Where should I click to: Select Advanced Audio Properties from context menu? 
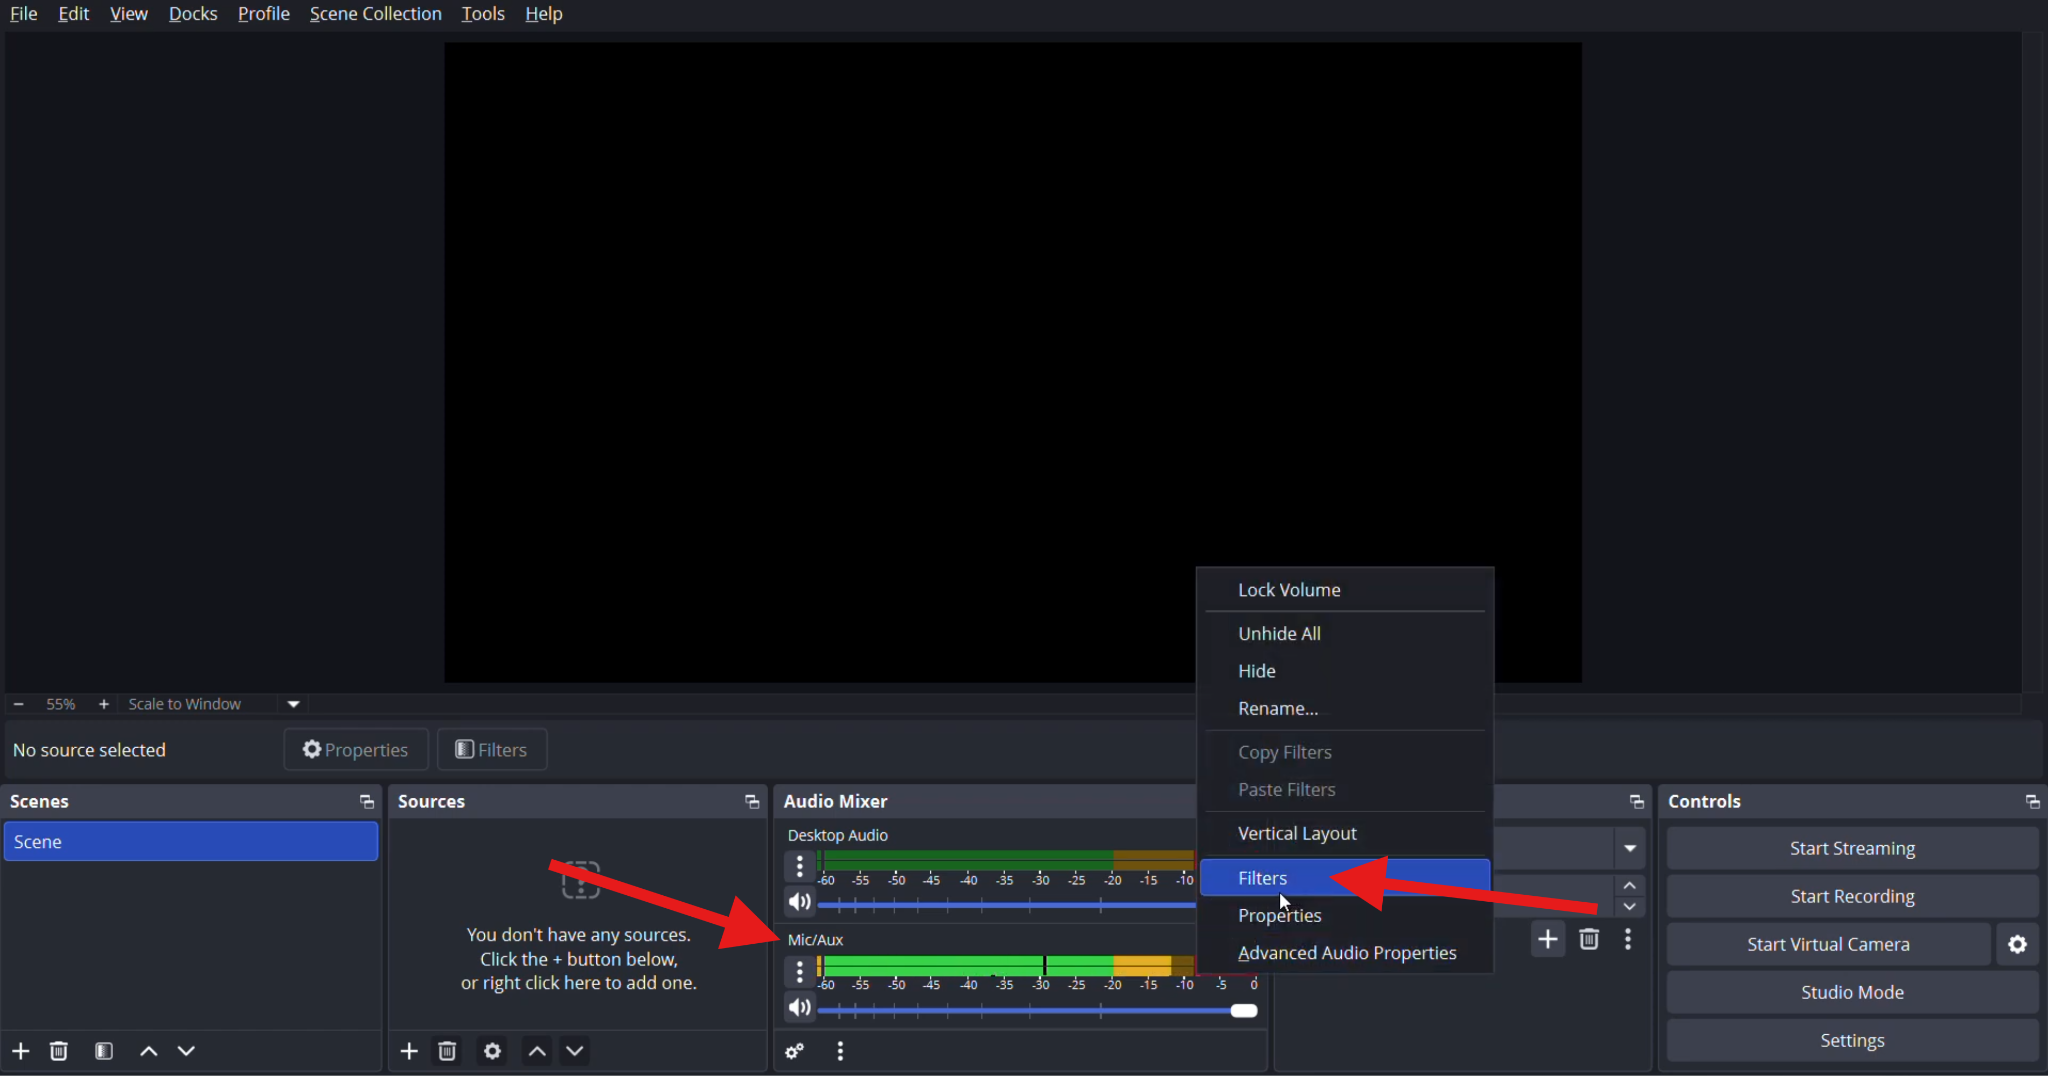coord(1347,952)
